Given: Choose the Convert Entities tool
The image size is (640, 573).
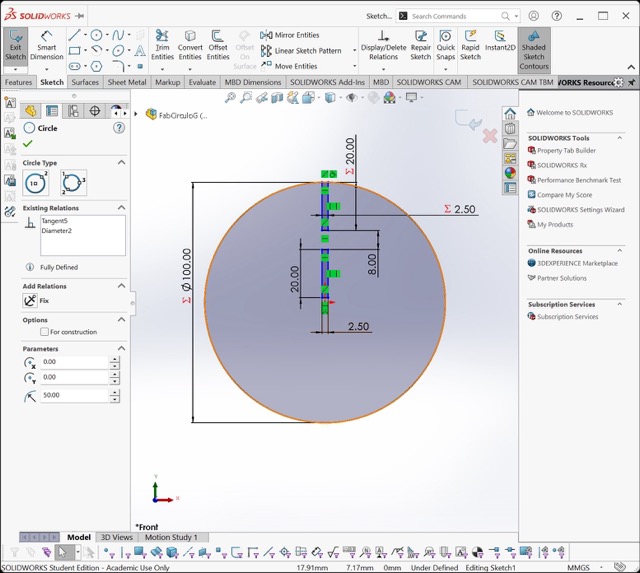Looking at the screenshot, I should coord(190,47).
